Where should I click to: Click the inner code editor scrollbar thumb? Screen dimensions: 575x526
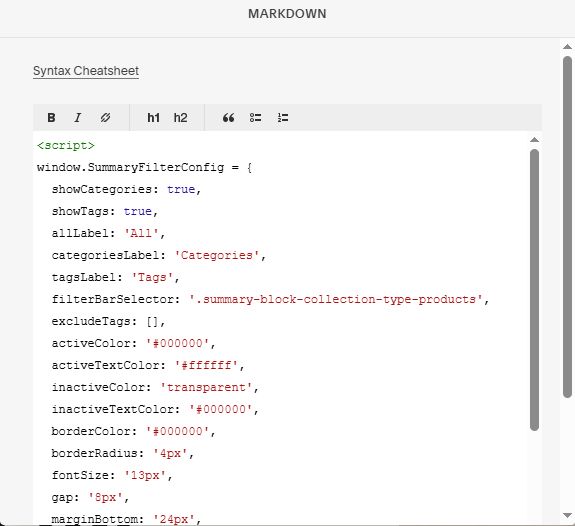(x=534, y=290)
